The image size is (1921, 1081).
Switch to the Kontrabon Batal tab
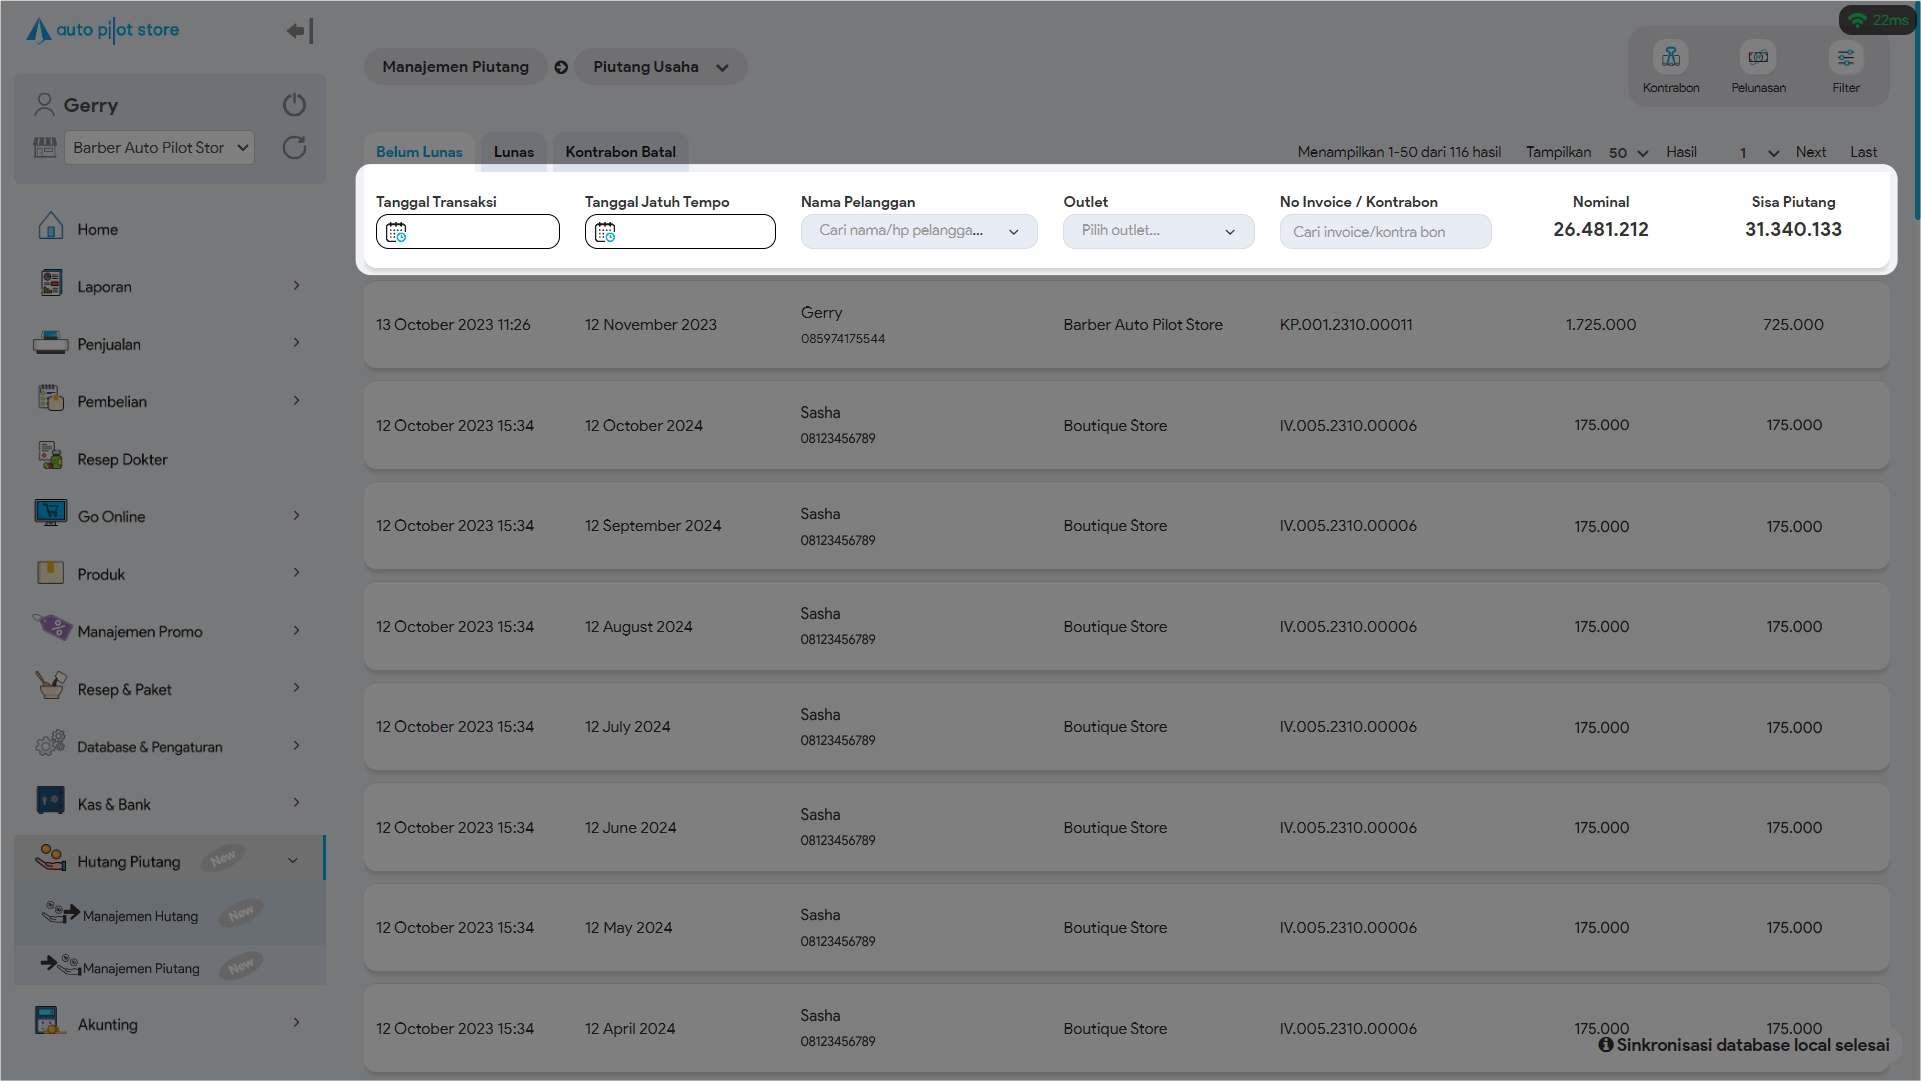point(620,152)
